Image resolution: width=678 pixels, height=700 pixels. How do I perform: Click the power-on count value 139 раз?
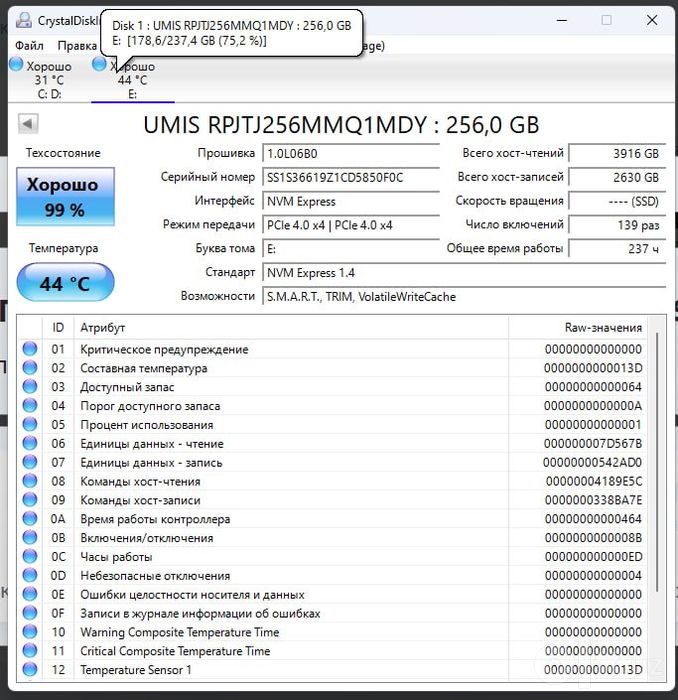click(x=617, y=225)
